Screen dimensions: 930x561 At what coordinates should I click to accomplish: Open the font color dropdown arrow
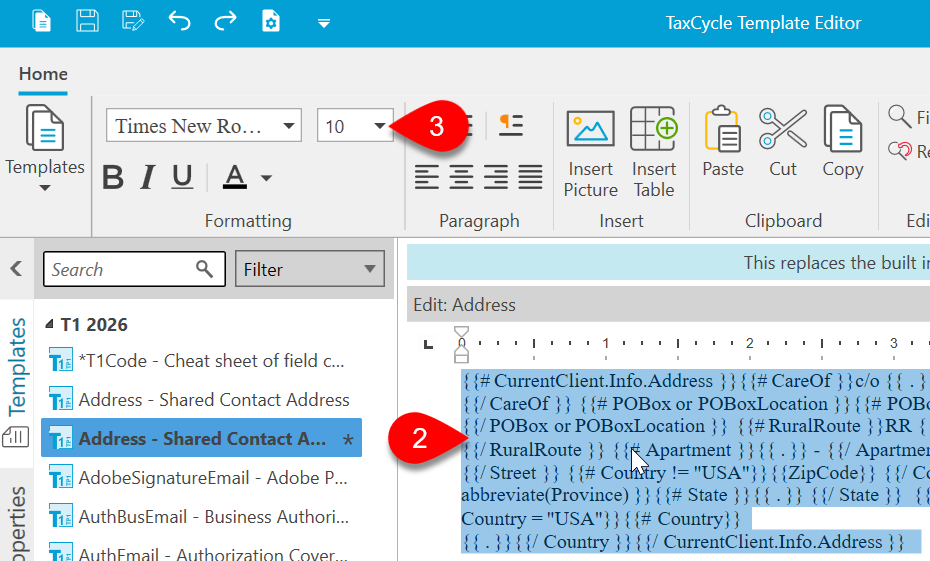pos(266,178)
